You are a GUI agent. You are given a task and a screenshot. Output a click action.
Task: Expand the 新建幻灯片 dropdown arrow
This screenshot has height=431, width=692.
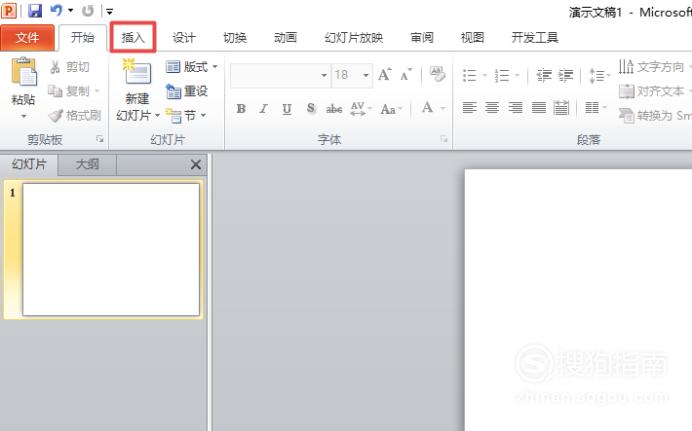coord(157,116)
